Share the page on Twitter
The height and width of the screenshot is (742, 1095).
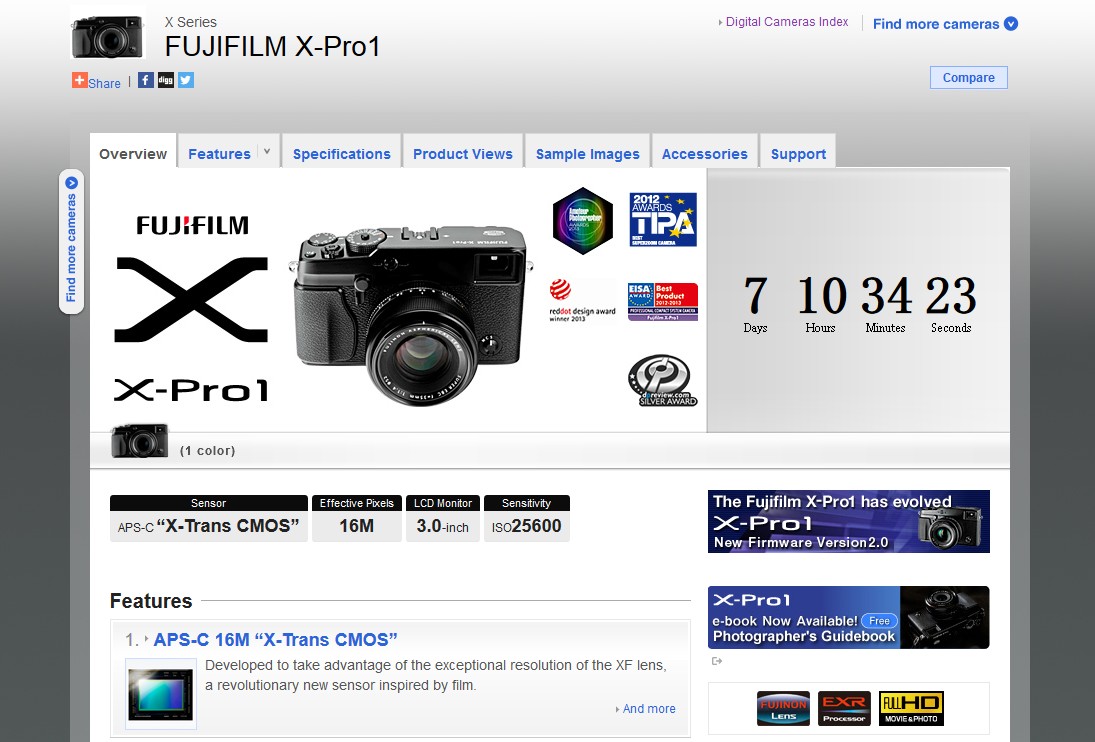coord(186,80)
